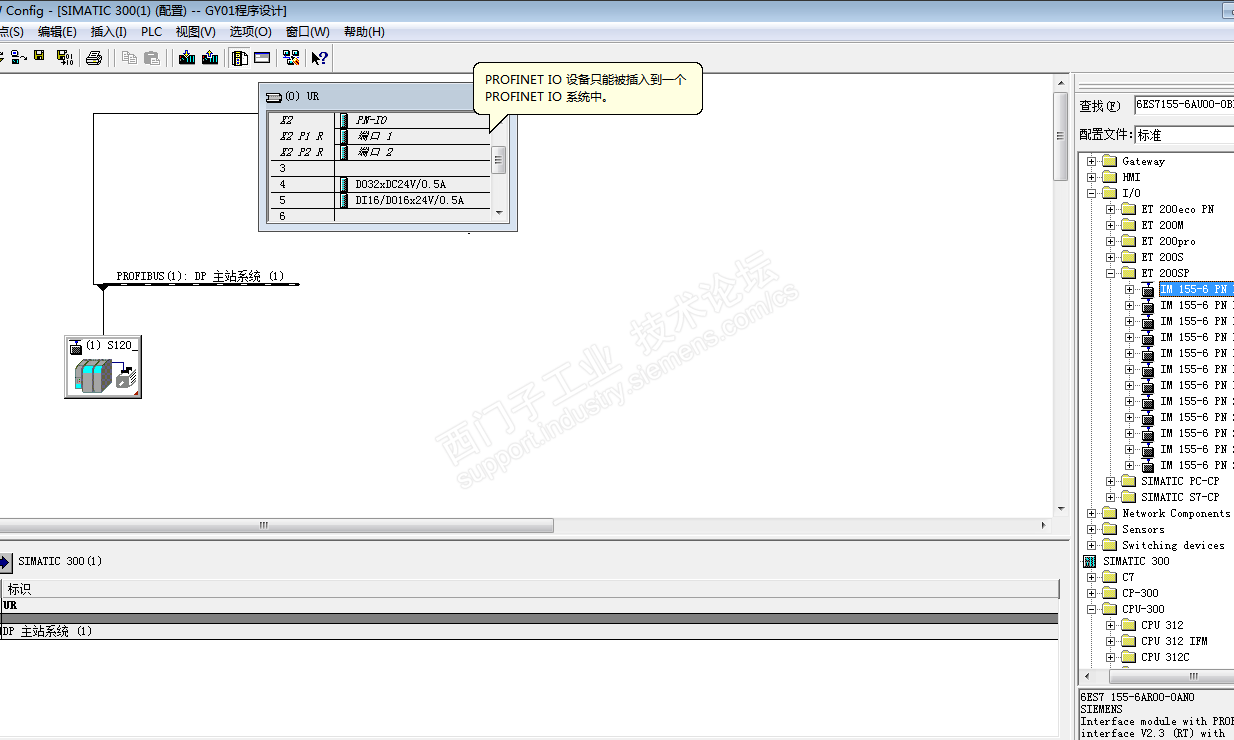1234x740 pixels.
Task: Expand the ET 200eco PN folder
Action: (x=1110, y=209)
